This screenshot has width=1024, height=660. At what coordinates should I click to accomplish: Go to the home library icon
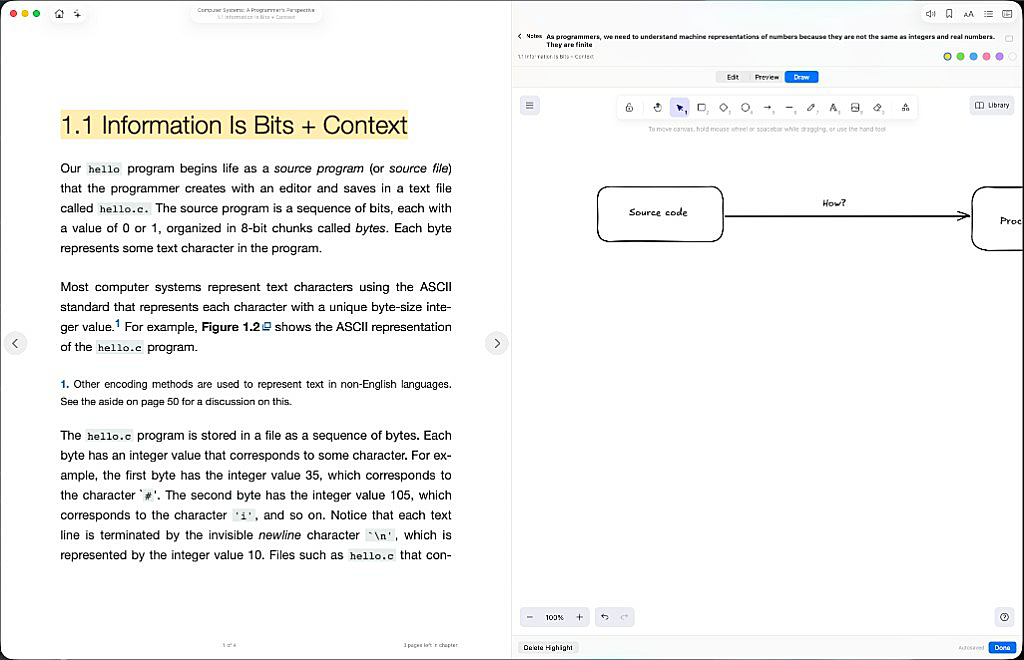59,14
